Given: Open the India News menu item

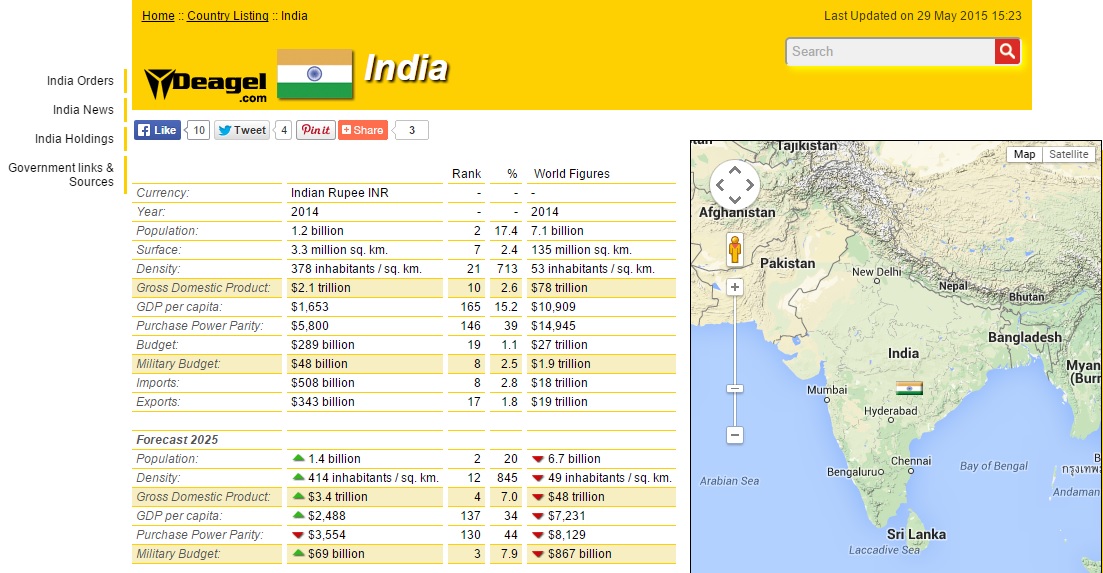Looking at the screenshot, I should 83,110.
